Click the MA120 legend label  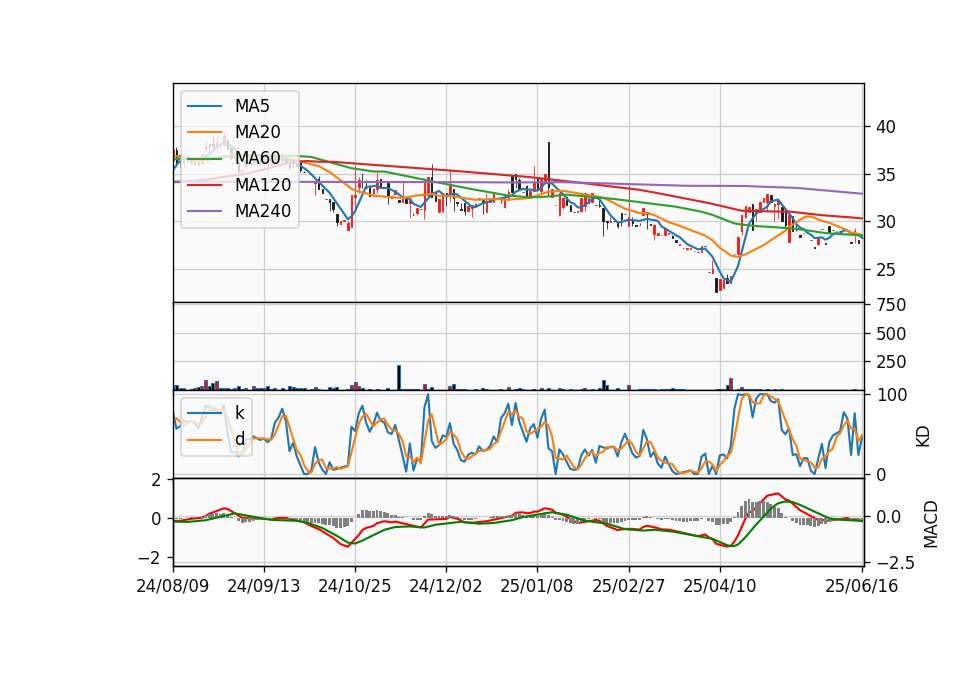263,184
